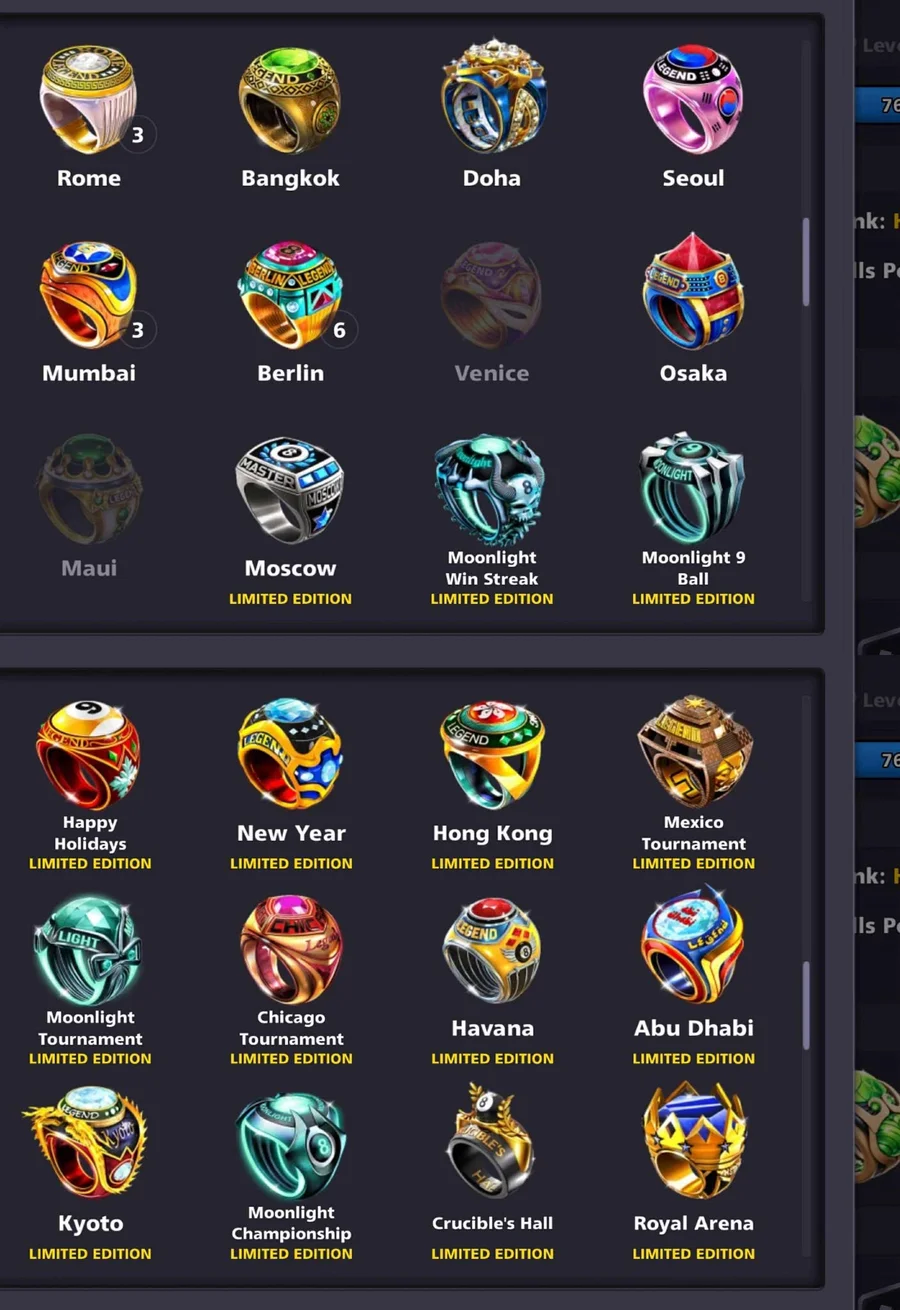This screenshot has width=900, height=1310.
Task: Choose the Moonlight 9 Ball ring
Action: point(692,488)
